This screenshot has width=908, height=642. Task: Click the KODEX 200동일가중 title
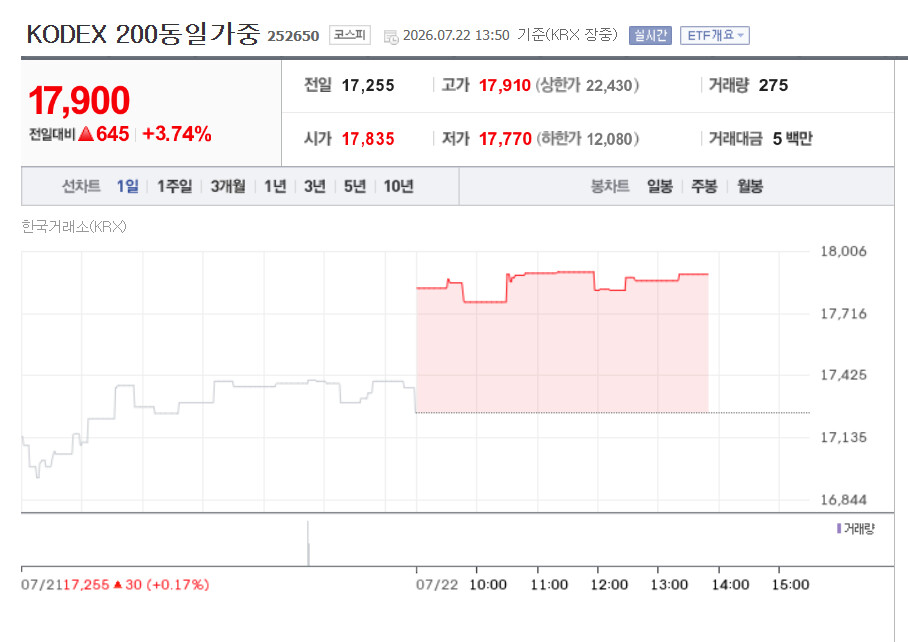144,34
